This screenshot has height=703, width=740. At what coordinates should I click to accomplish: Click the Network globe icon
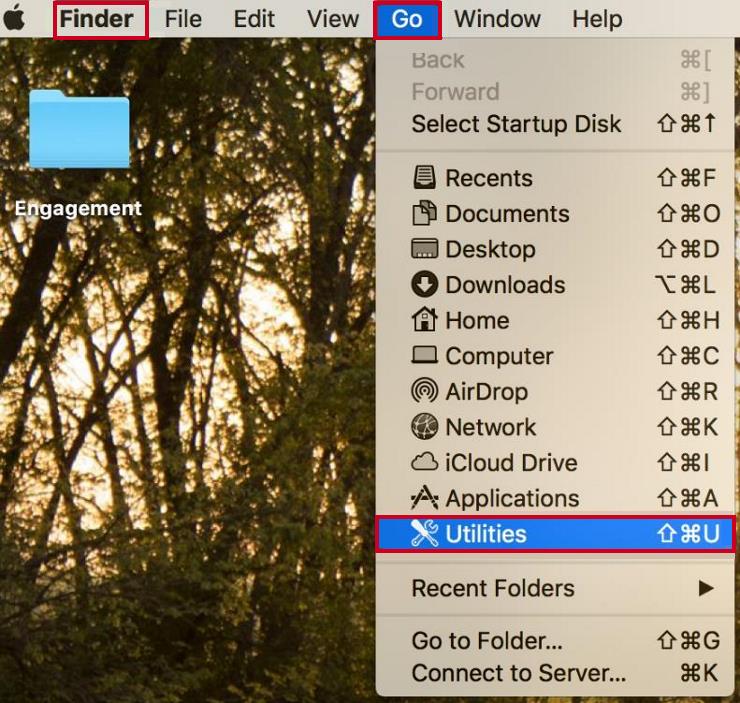[424, 427]
